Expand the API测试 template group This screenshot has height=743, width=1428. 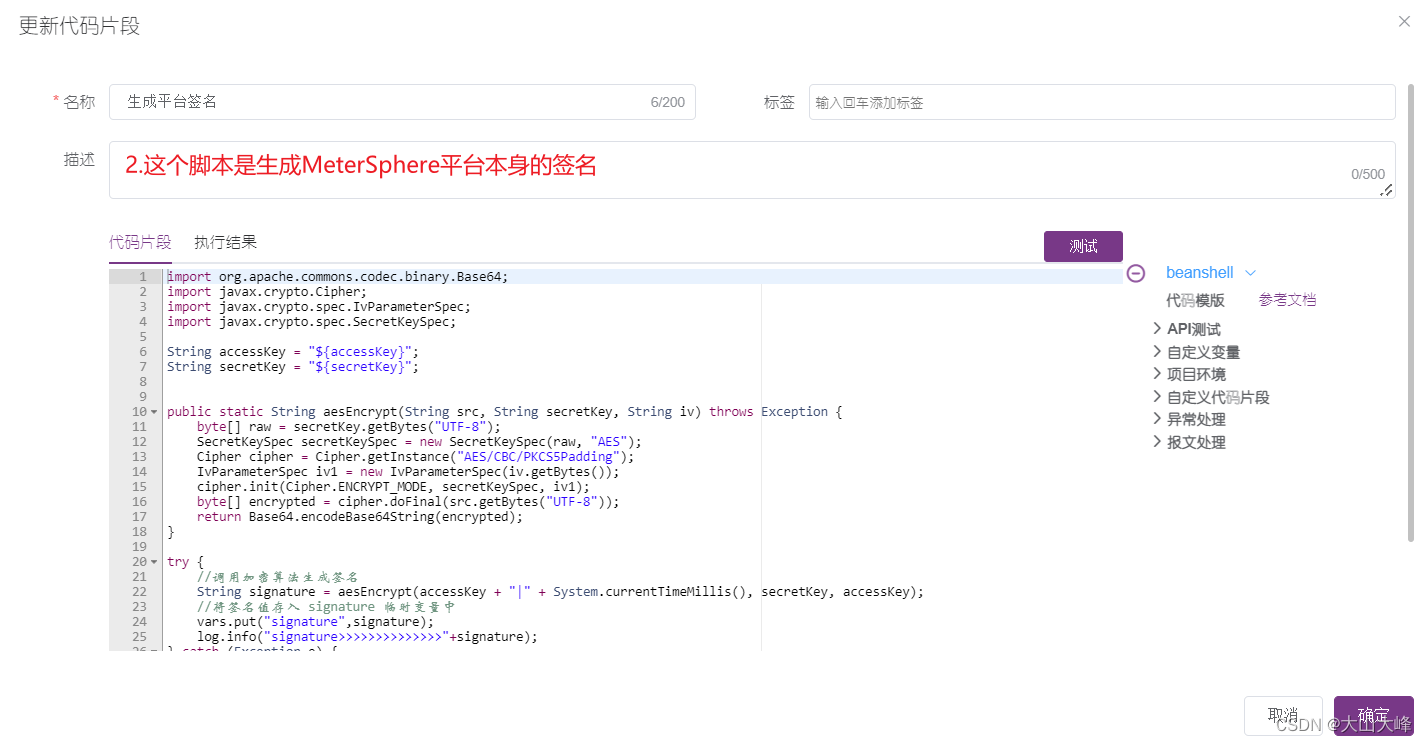[1187, 329]
